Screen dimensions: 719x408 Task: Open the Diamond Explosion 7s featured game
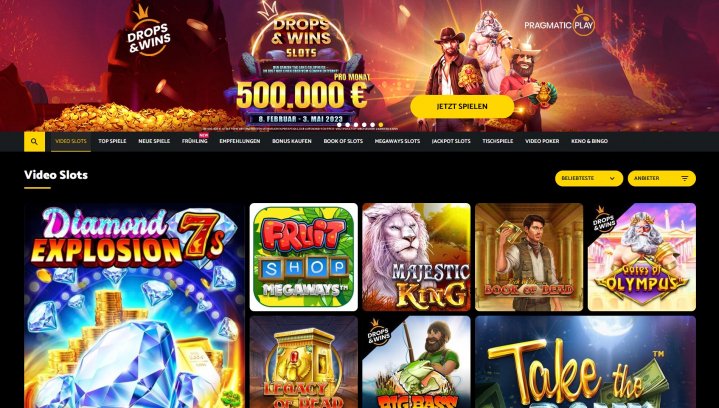point(134,306)
